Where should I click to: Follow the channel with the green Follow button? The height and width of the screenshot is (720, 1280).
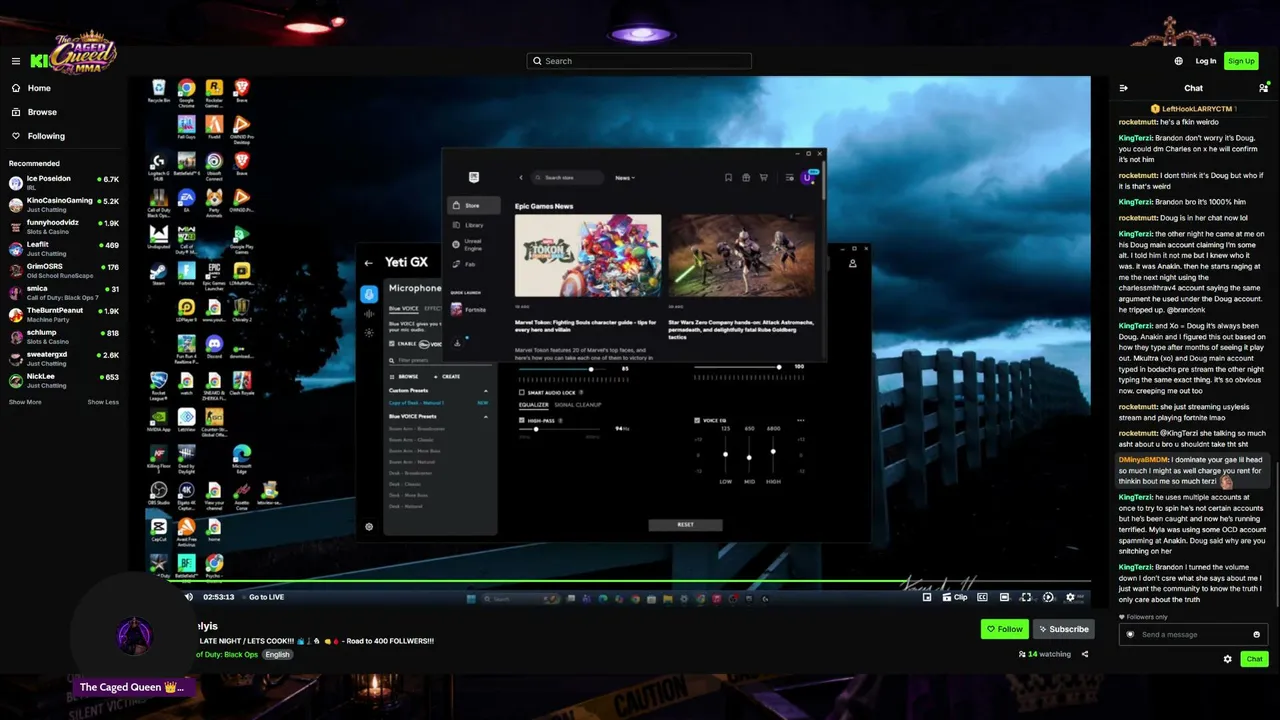point(1004,629)
